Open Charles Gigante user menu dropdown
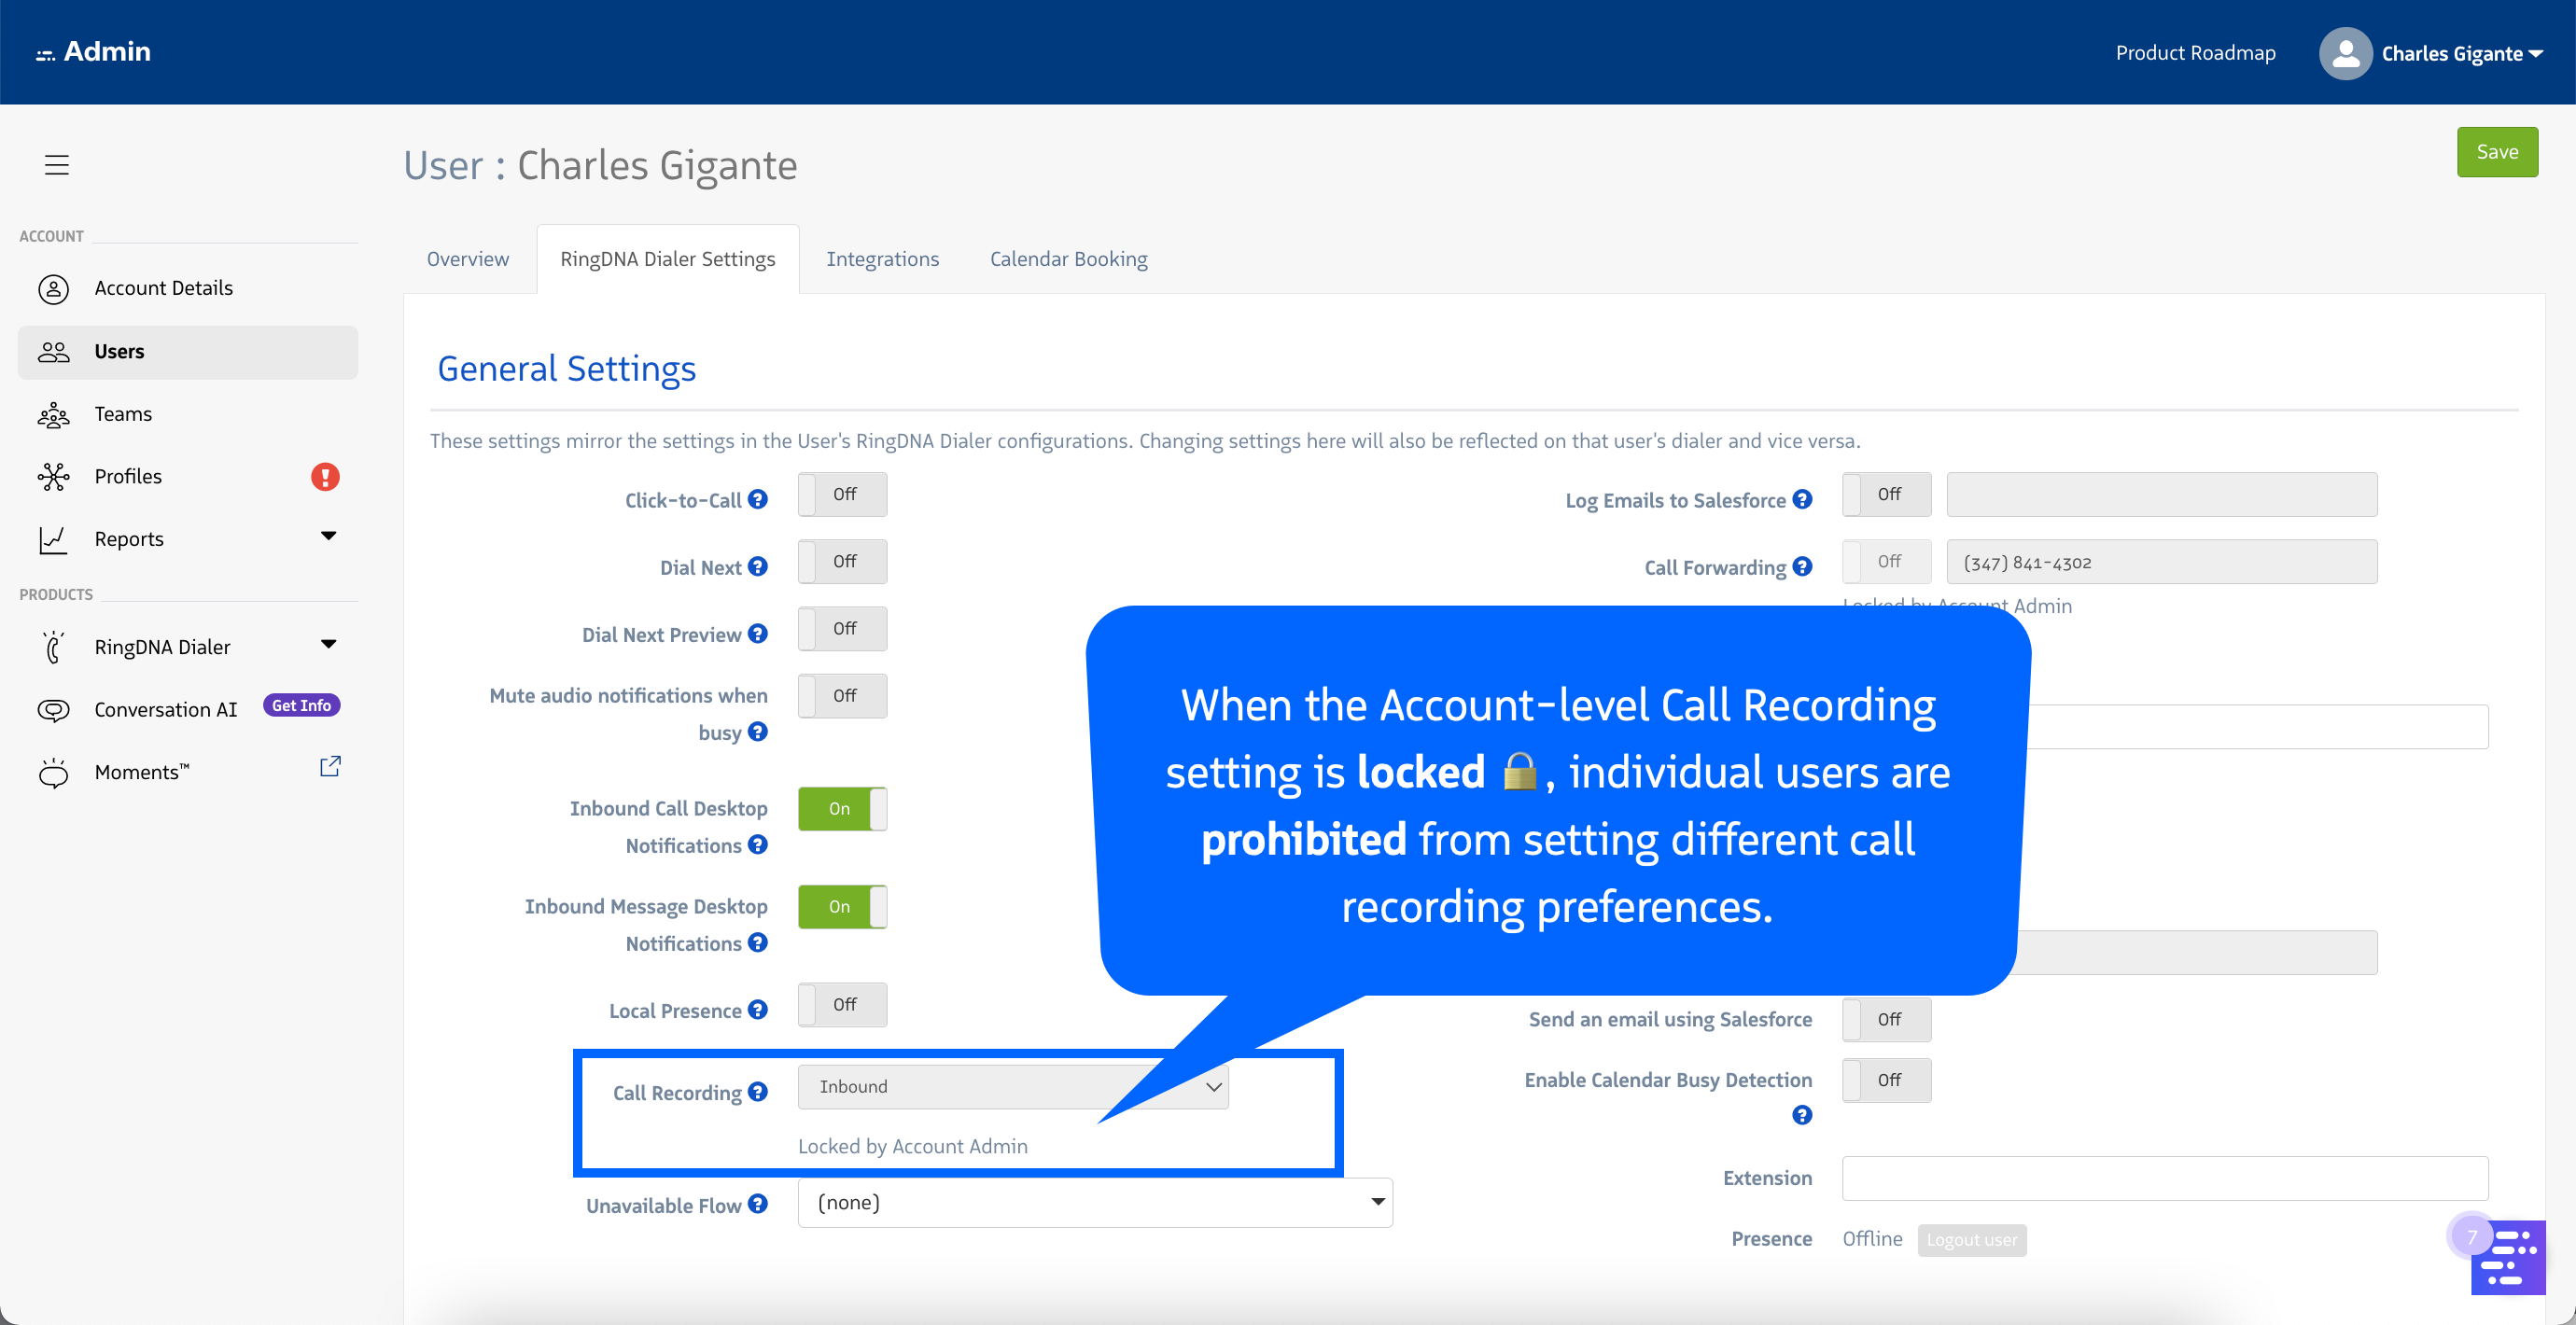The height and width of the screenshot is (1325, 2576). point(2462,54)
